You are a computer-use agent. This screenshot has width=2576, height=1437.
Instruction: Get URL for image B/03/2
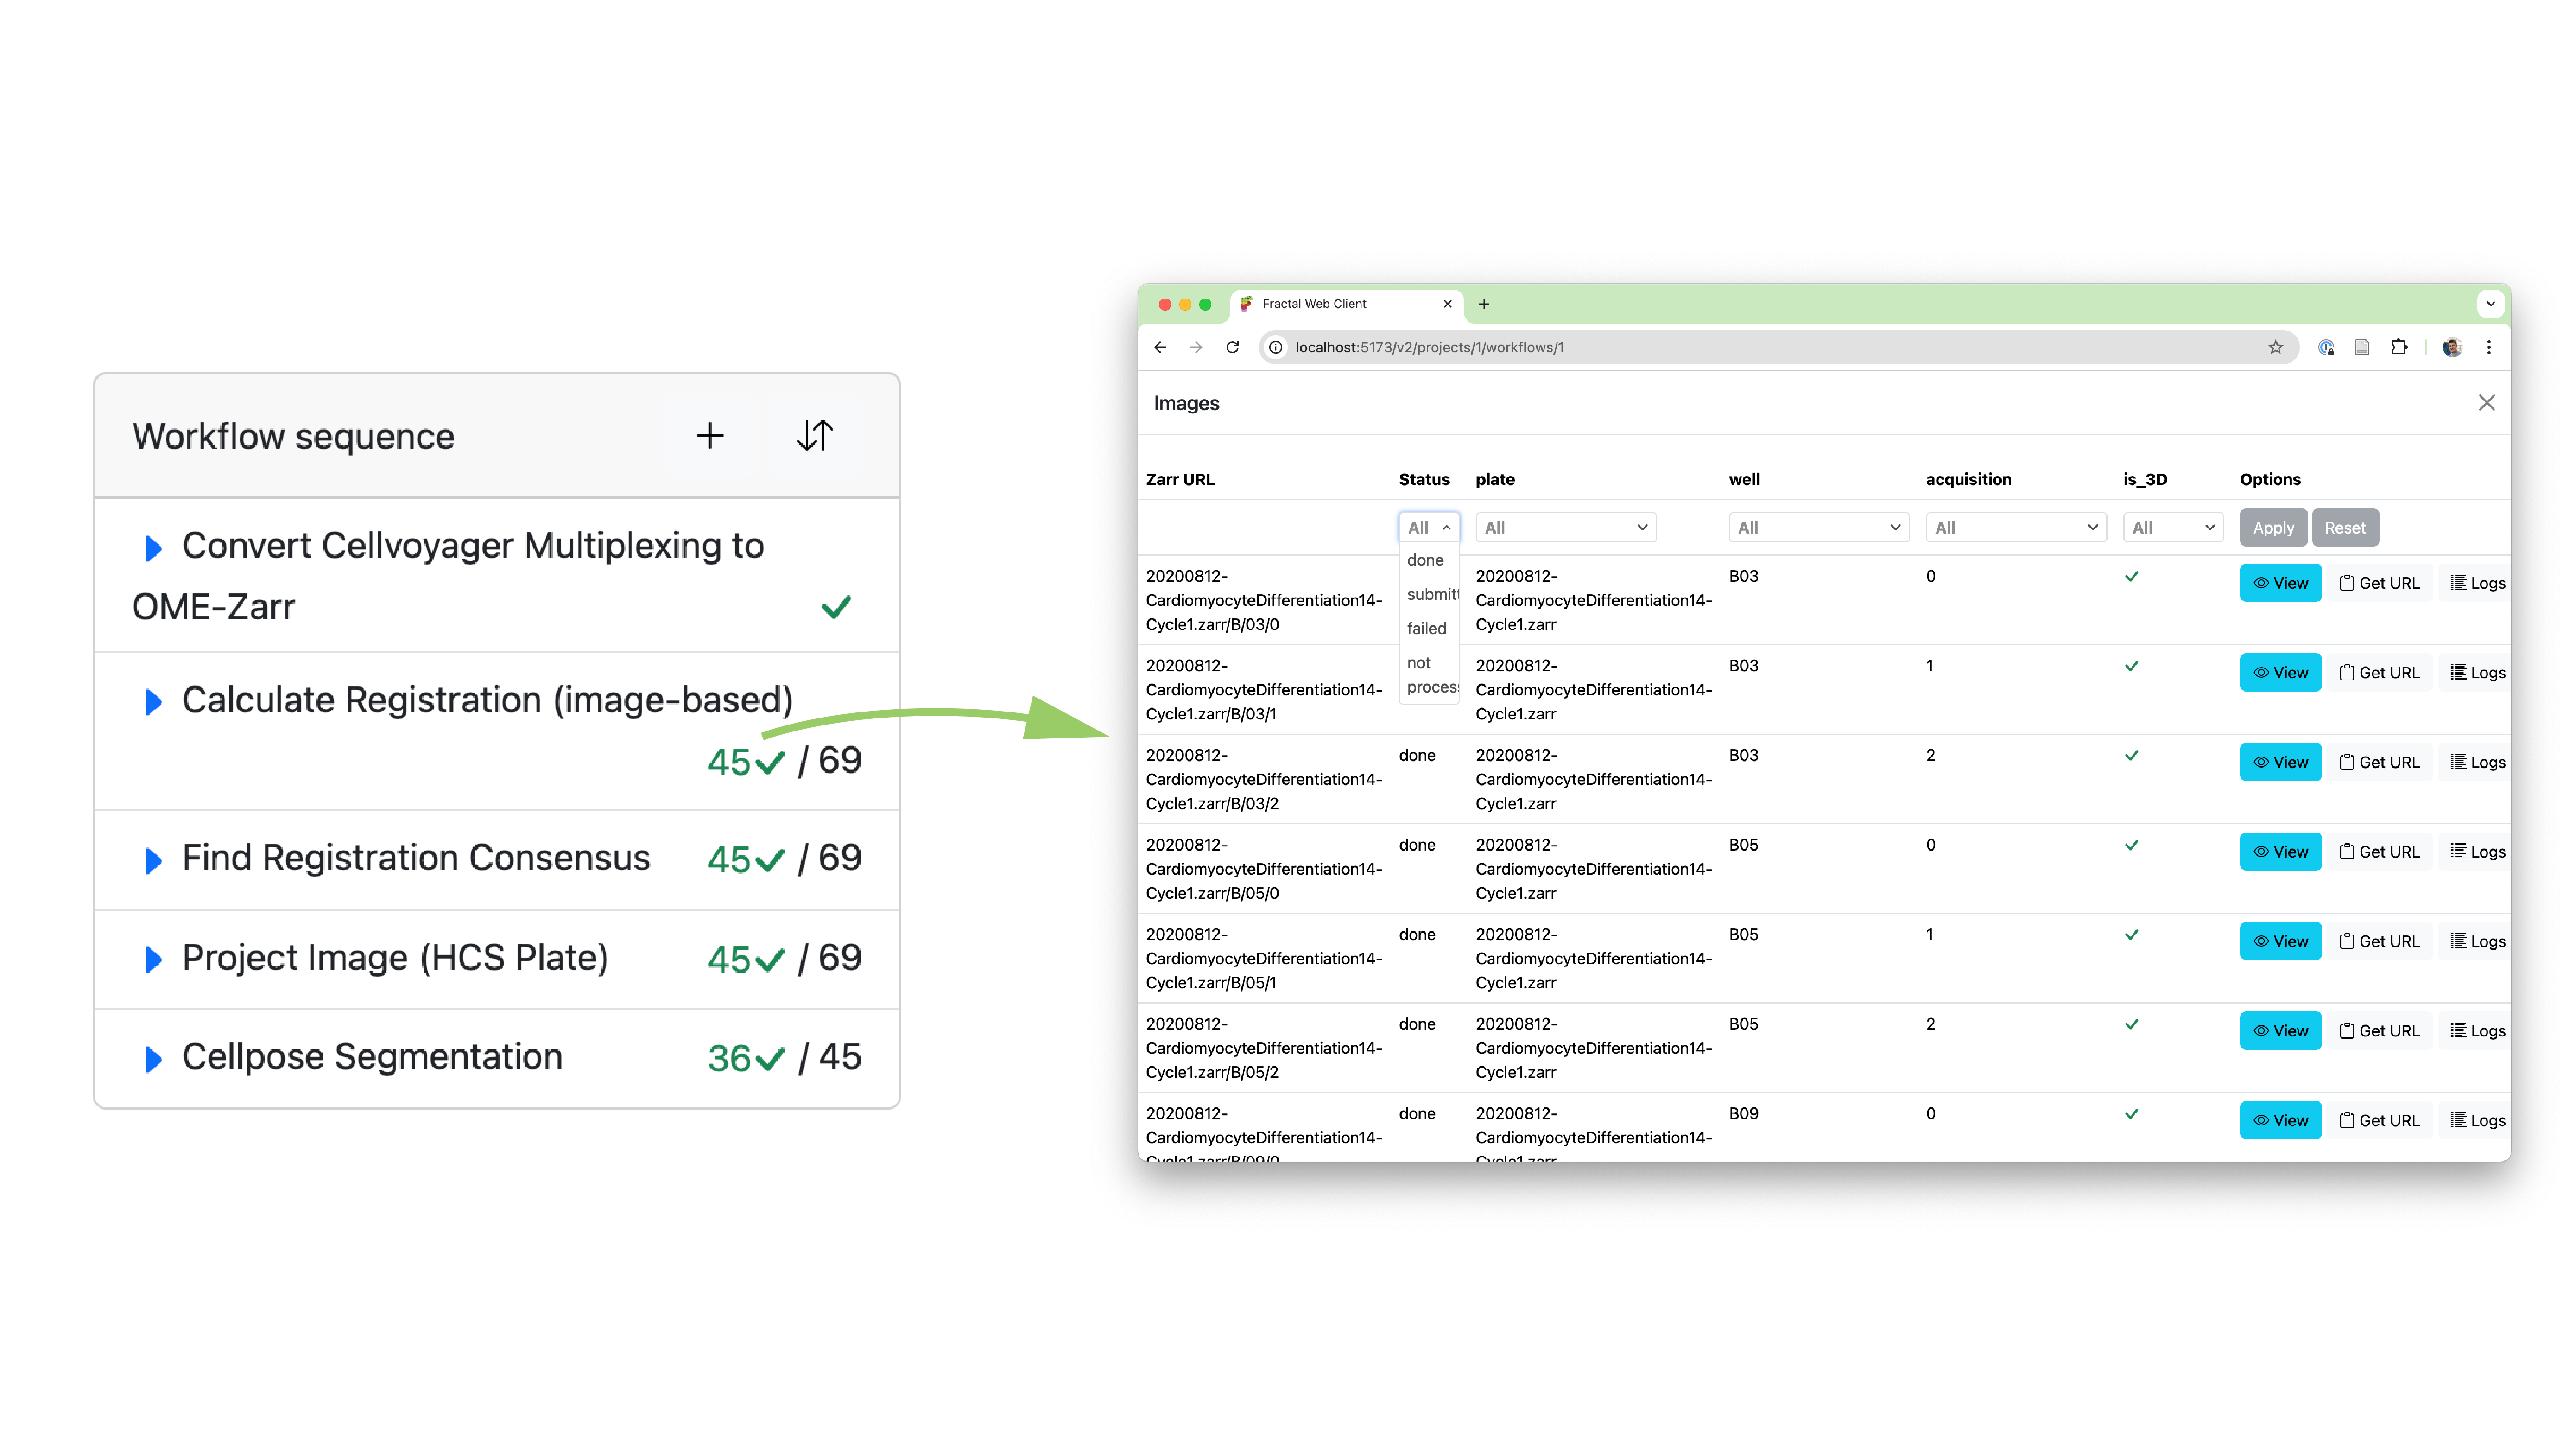click(2379, 762)
